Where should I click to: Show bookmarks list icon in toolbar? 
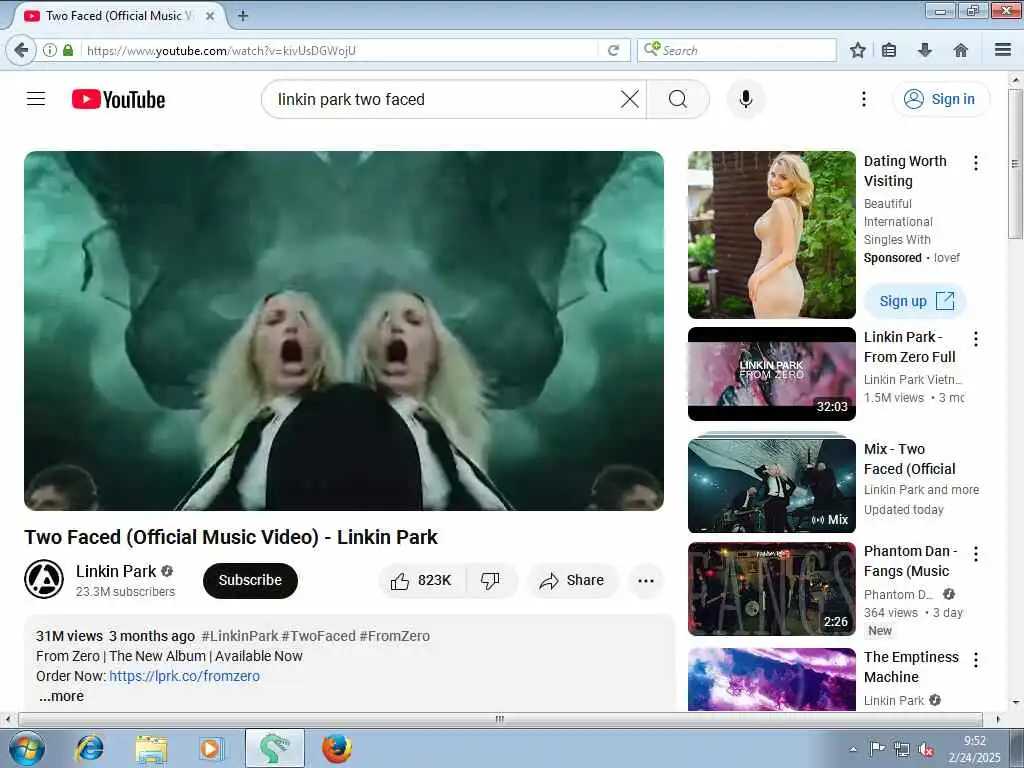click(889, 50)
